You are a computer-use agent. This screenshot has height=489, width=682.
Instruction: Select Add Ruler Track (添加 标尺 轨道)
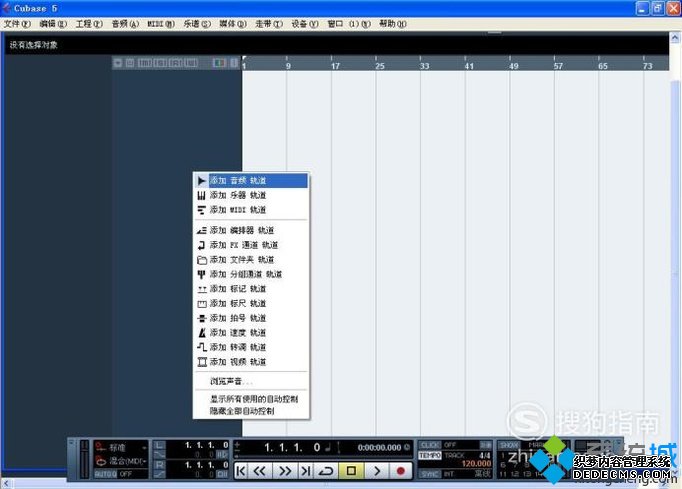point(251,303)
